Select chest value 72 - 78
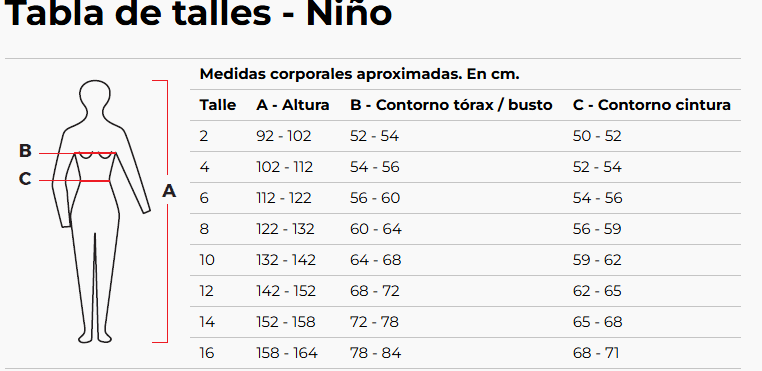762x371 pixels. [374, 322]
